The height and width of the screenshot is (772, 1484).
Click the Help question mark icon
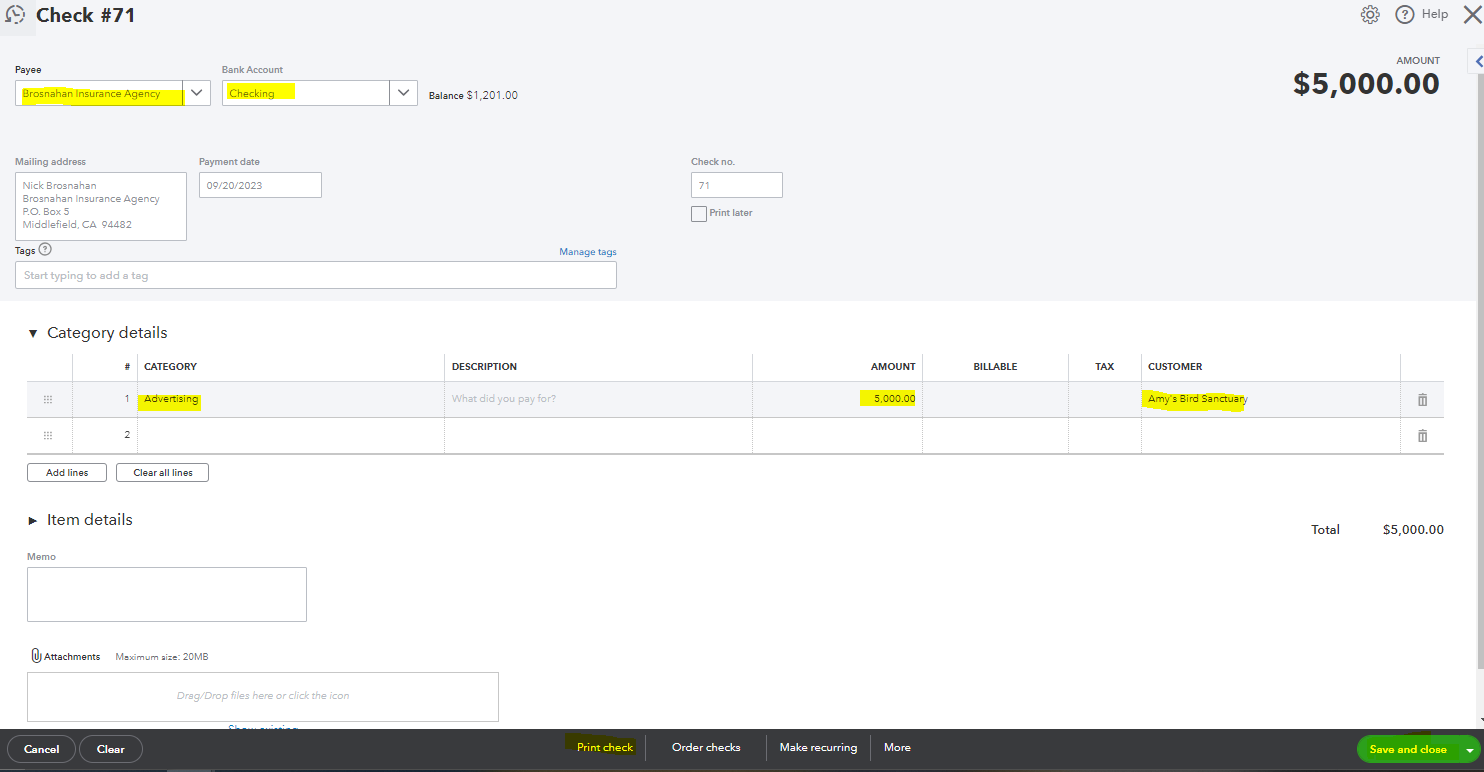point(1405,14)
